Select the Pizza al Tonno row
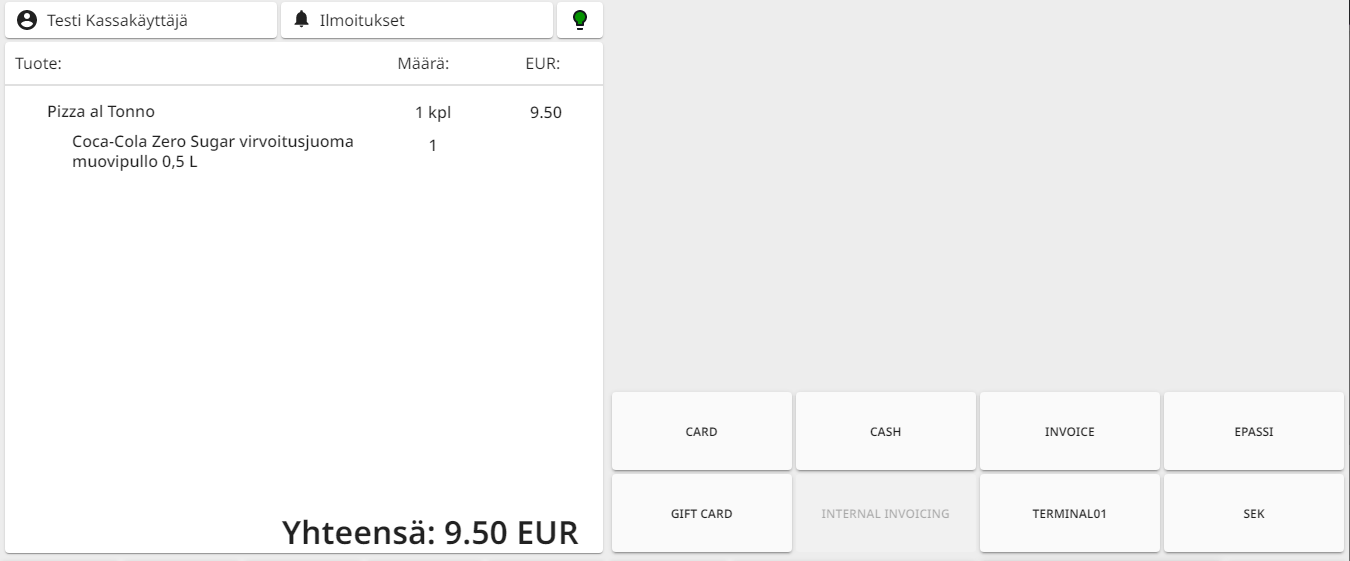 point(101,112)
